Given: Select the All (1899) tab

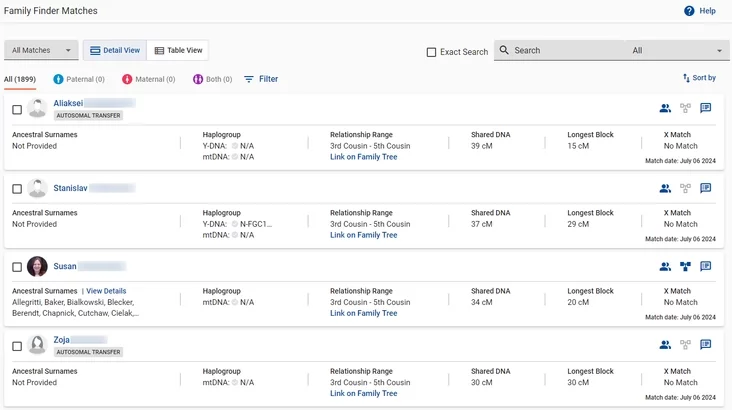Looking at the screenshot, I should pos(20,79).
